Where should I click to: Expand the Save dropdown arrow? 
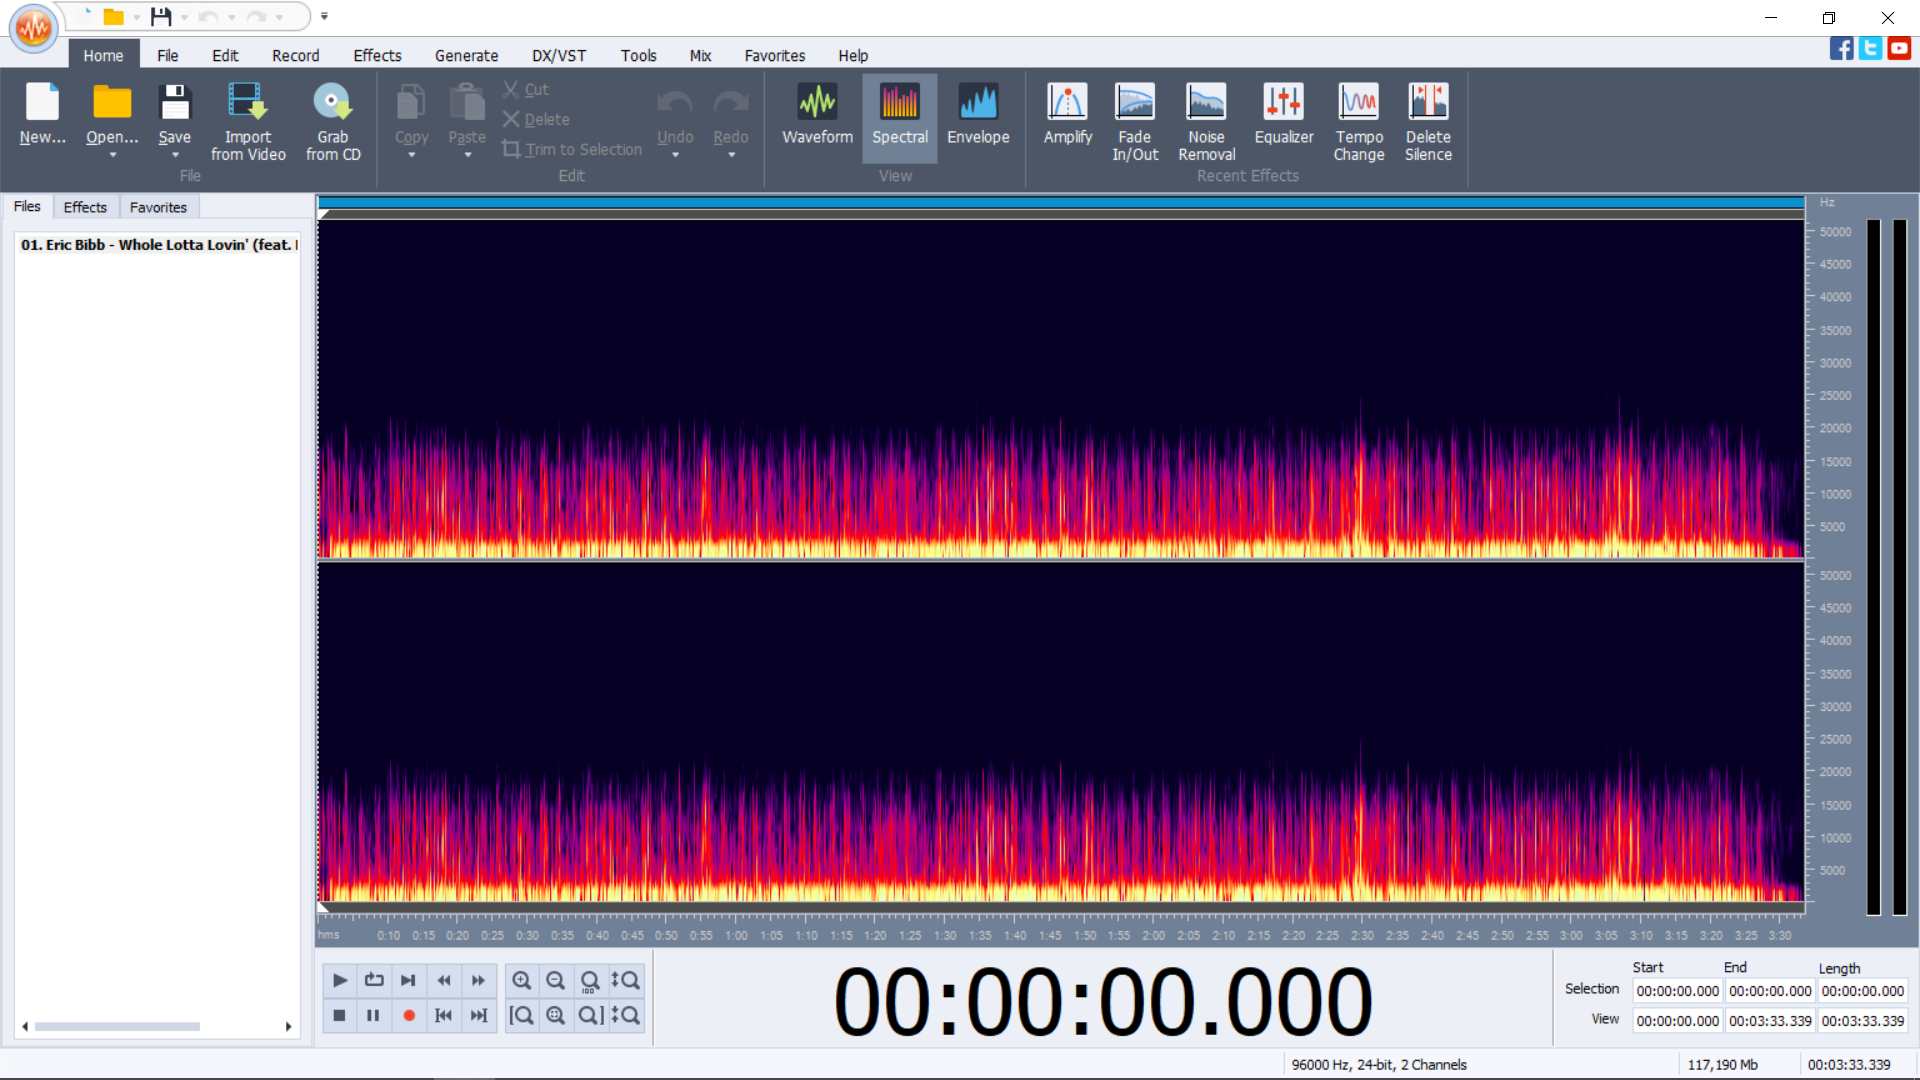(x=174, y=156)
